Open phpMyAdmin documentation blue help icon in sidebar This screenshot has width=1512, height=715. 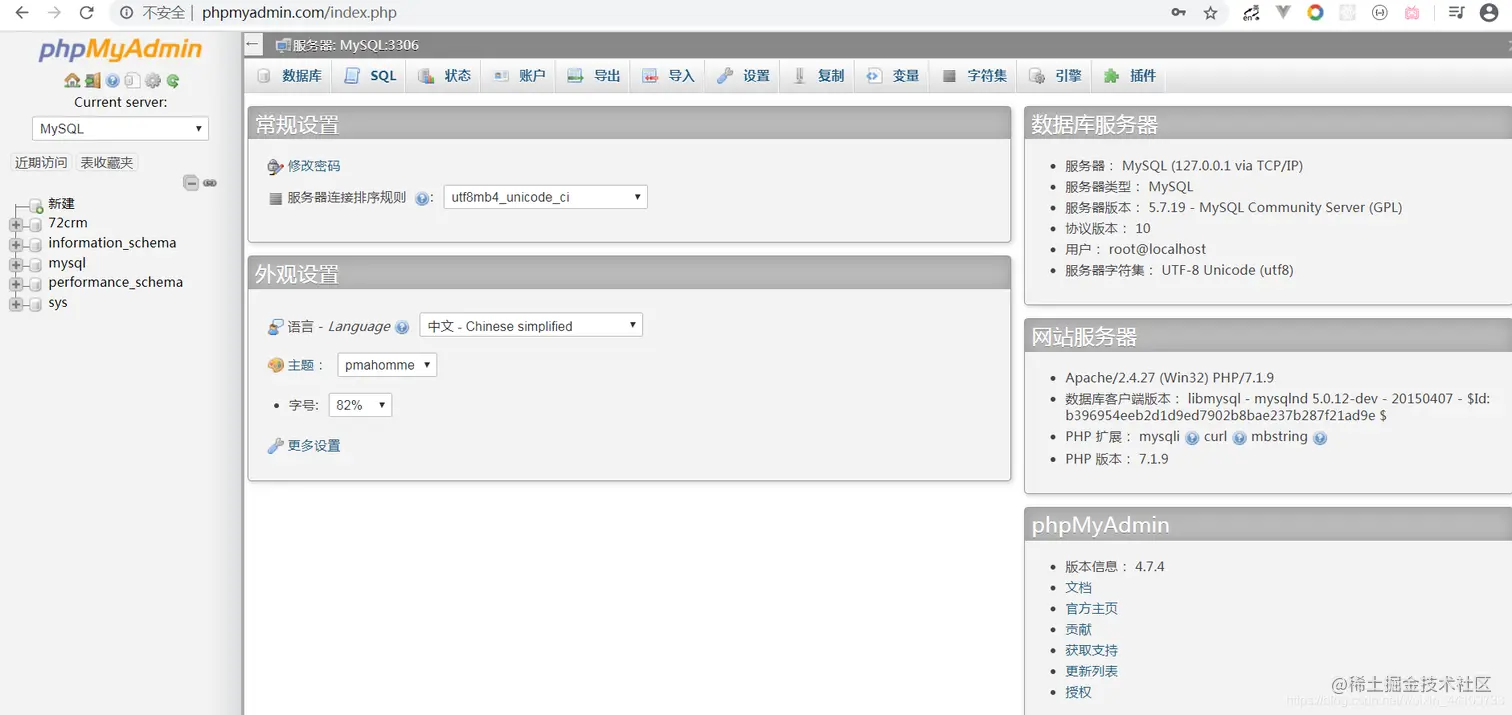pos(112,81)
